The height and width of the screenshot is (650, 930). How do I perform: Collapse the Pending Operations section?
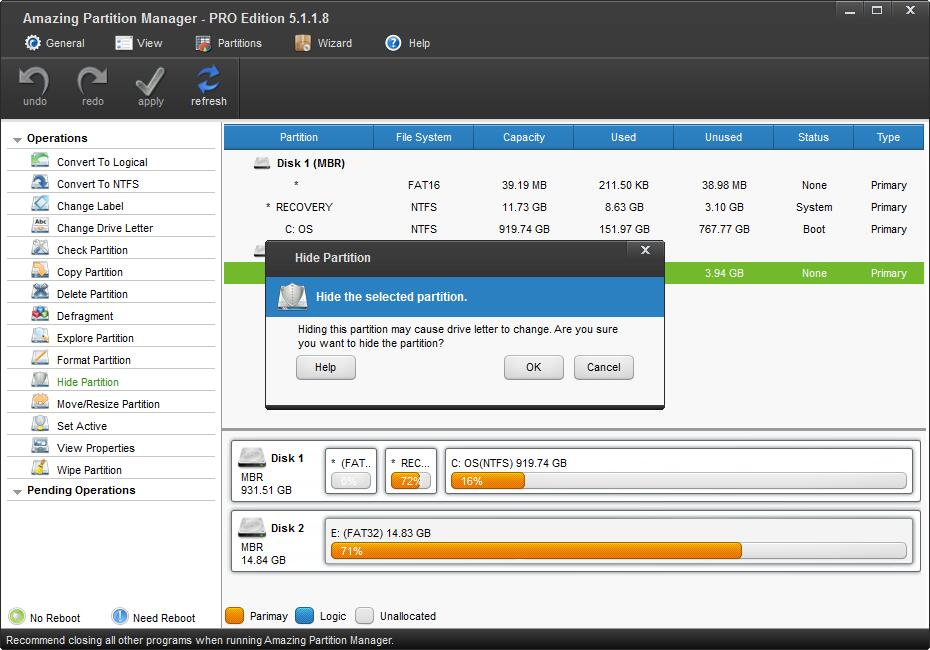pyautogui.click(x=17, y=492)
